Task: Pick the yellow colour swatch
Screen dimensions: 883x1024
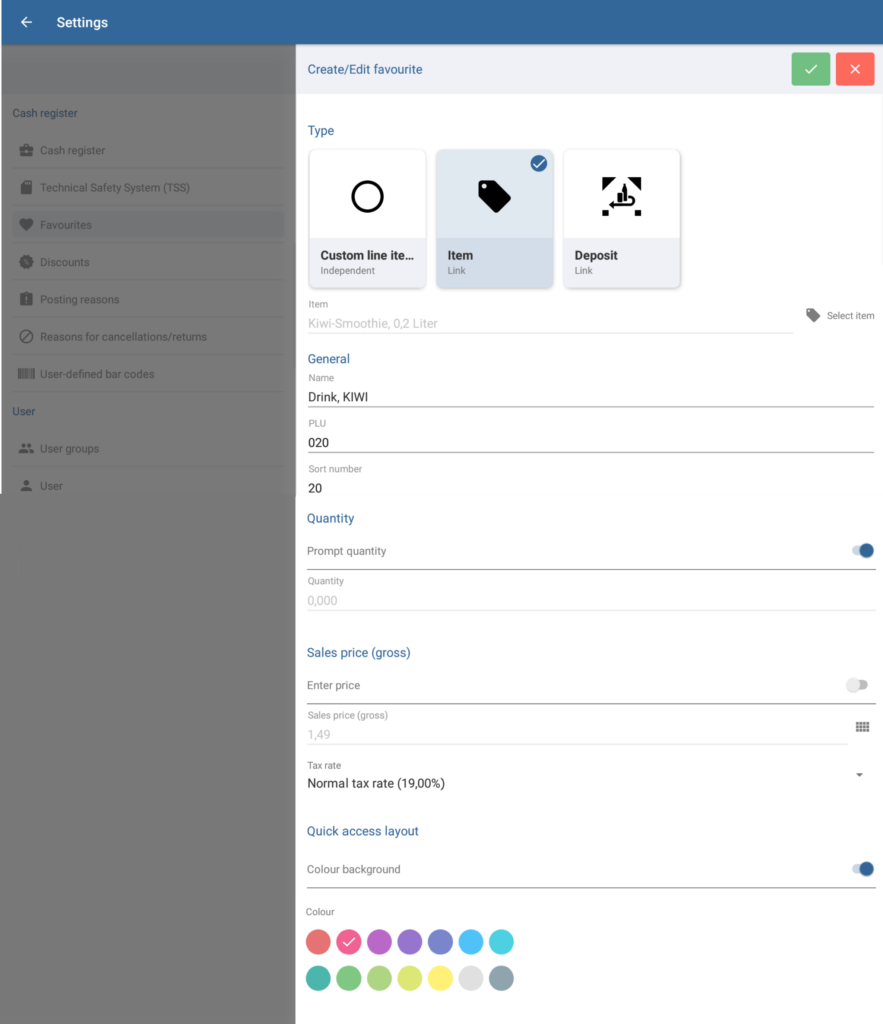Action: pos(440,978)
